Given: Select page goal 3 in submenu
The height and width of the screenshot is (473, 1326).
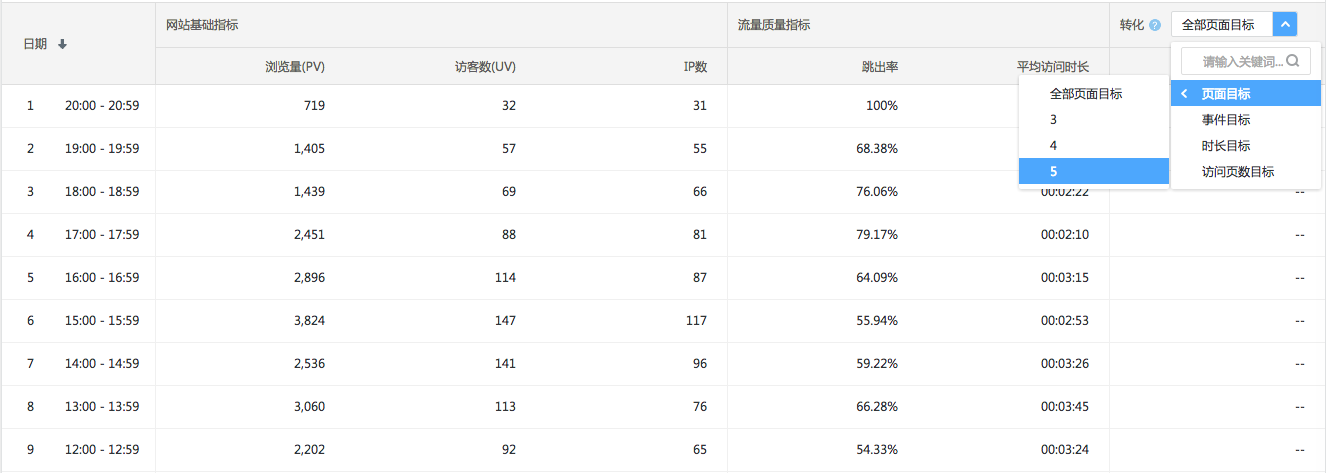Looking at the screenshot, I should 1054,120.
